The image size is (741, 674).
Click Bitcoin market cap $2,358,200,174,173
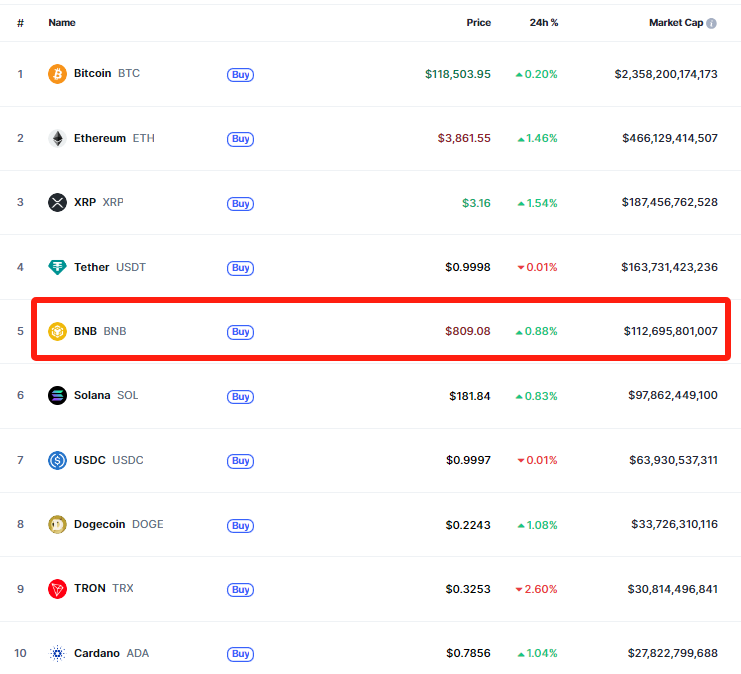666,74
